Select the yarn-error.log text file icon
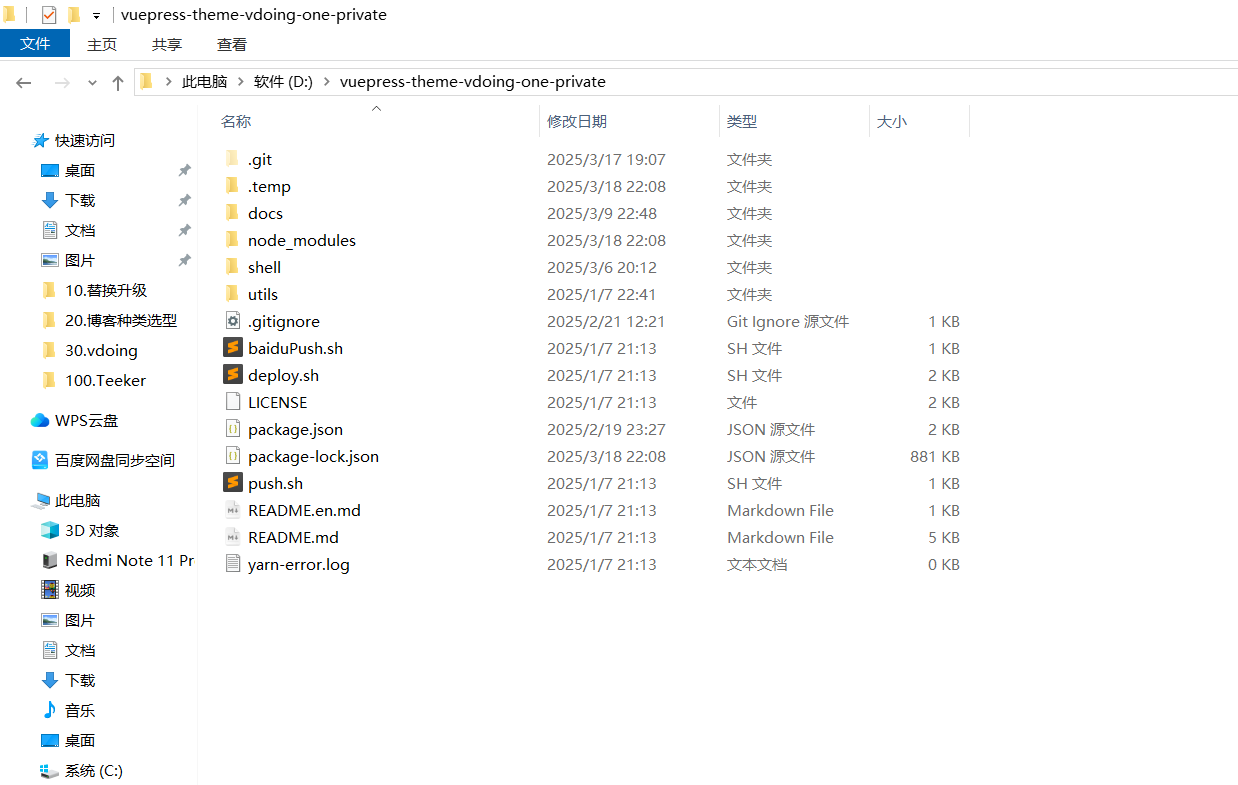This screenshot has height=785, width=1238. tap(232, 564)
